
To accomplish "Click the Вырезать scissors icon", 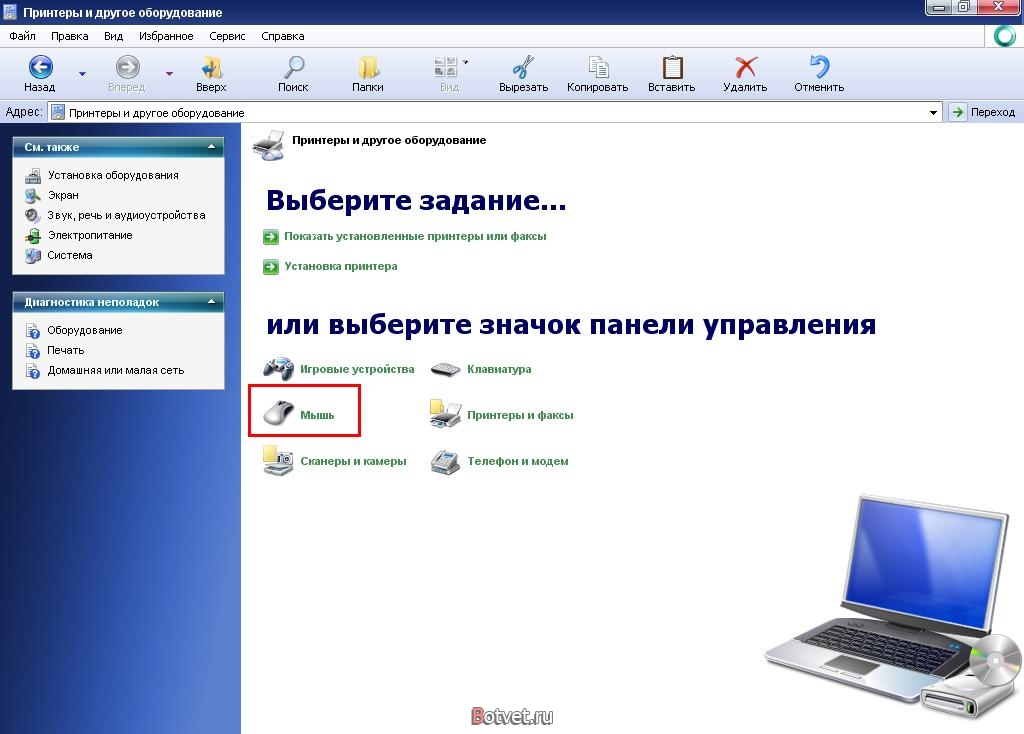I will tap(523, 67).
